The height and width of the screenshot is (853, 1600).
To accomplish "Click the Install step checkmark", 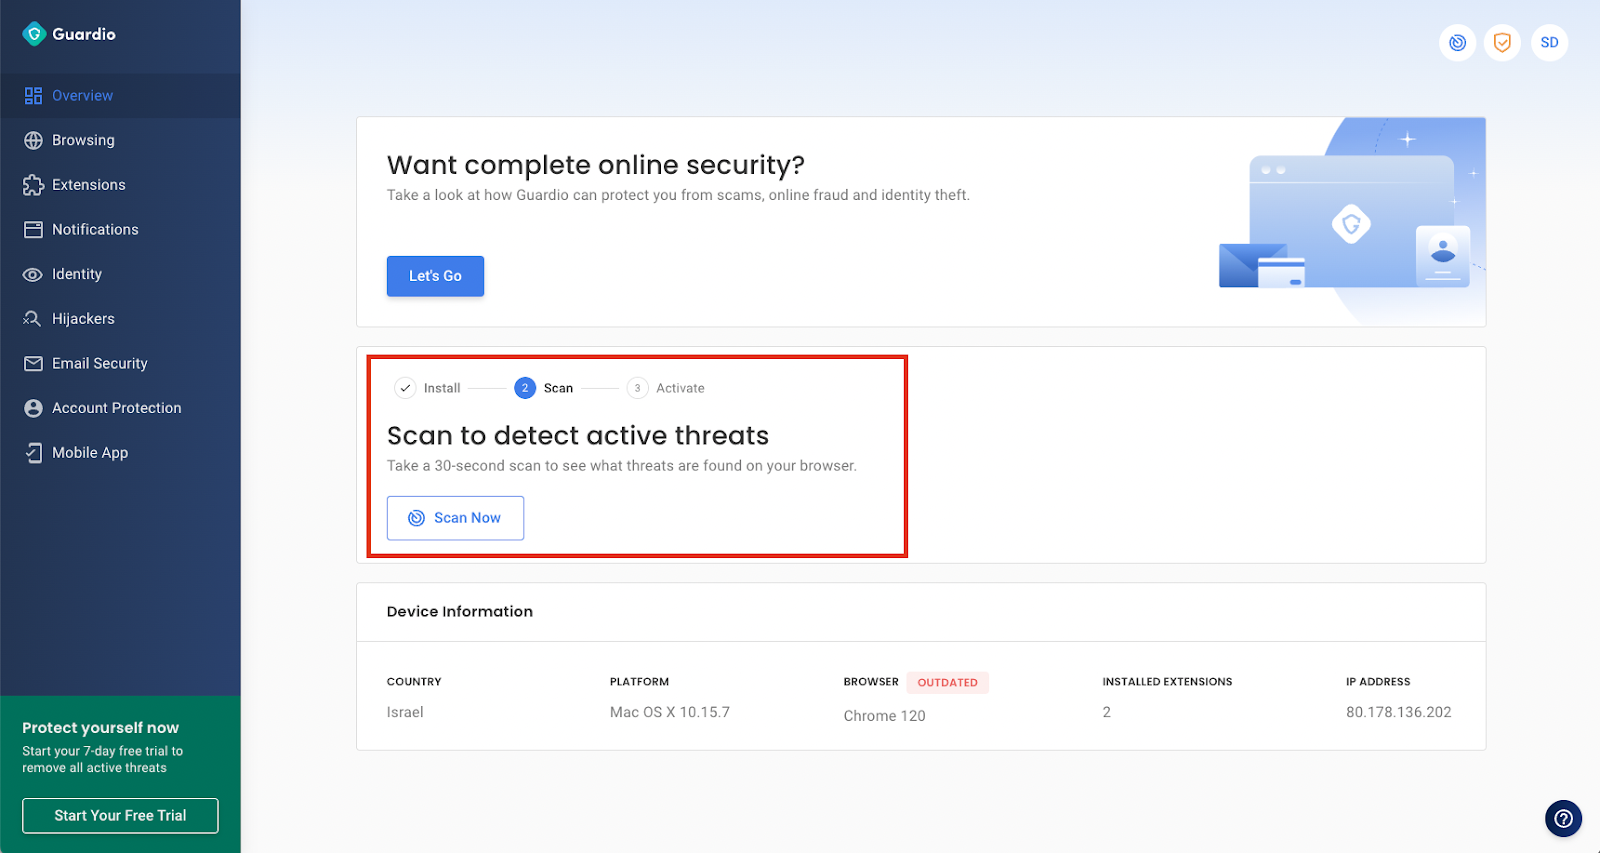I will 405,388.
